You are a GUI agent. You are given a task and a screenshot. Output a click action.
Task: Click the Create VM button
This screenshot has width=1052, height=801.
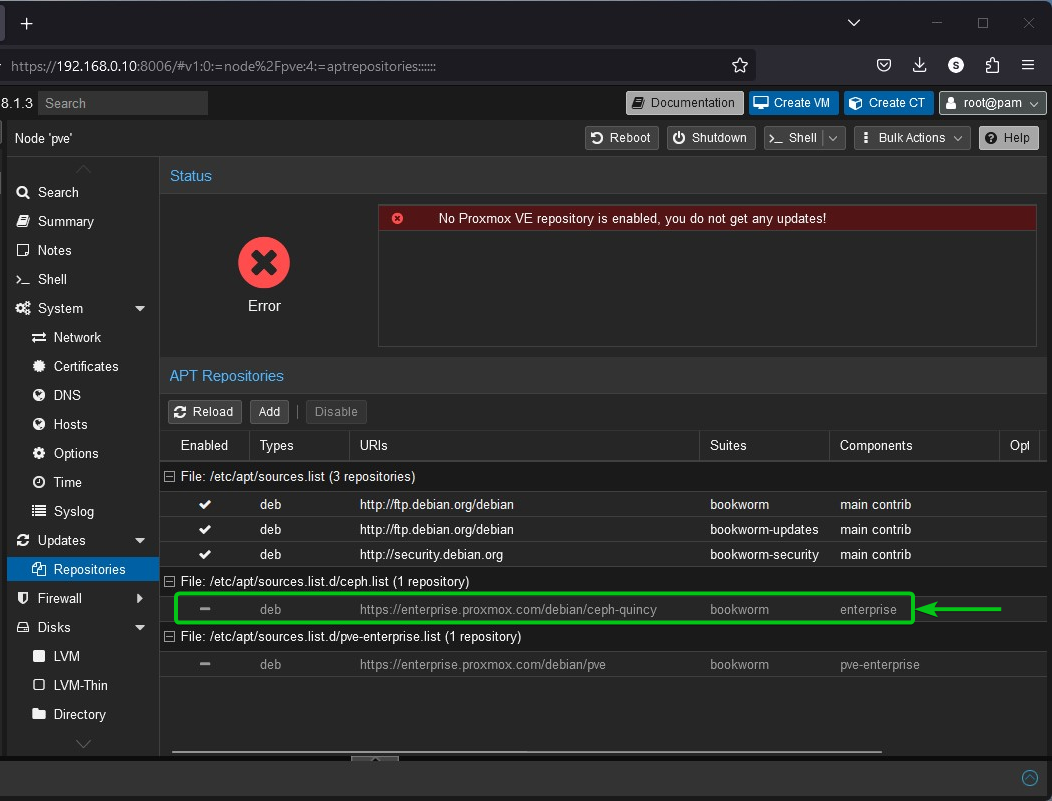(792, 103)
